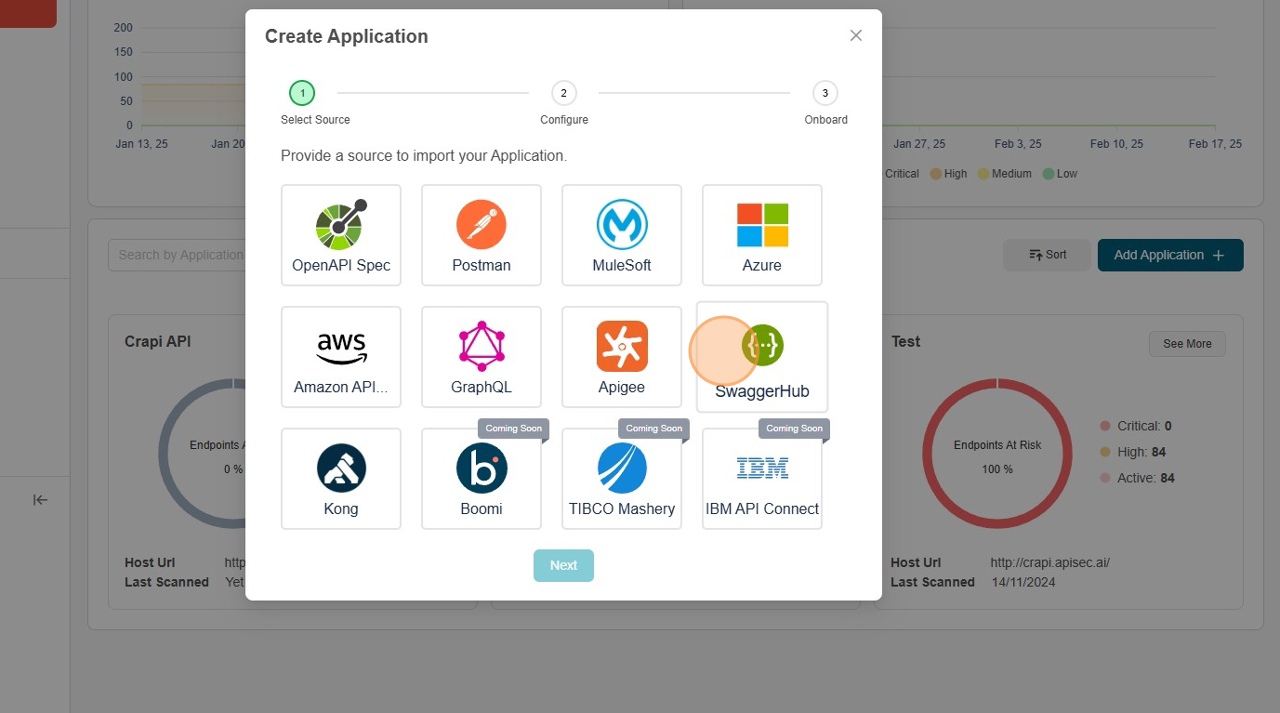Pick the MuleSoft source option
Viewport: 1280px width, 713px height.
[621, 235]
